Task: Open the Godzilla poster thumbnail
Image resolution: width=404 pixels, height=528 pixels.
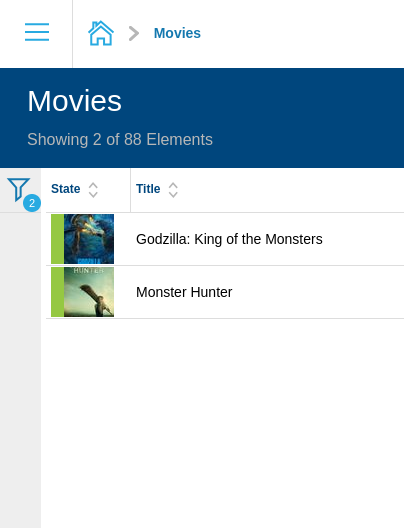Action: 89,239
